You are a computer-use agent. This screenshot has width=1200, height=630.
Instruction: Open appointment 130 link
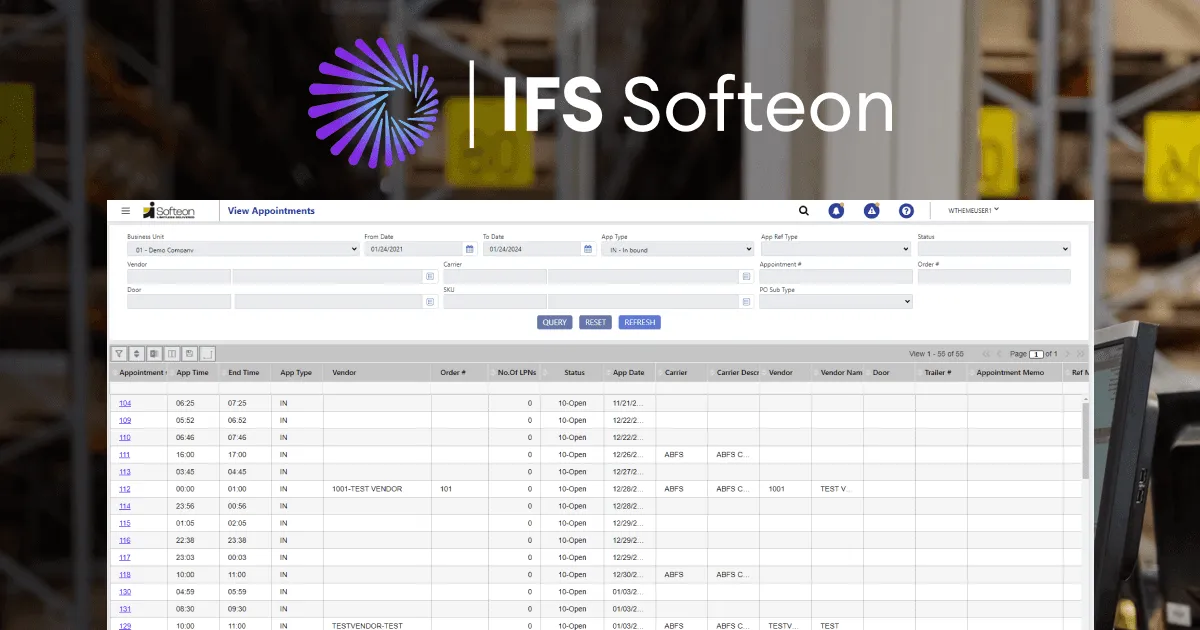click(x=125, y=592)
